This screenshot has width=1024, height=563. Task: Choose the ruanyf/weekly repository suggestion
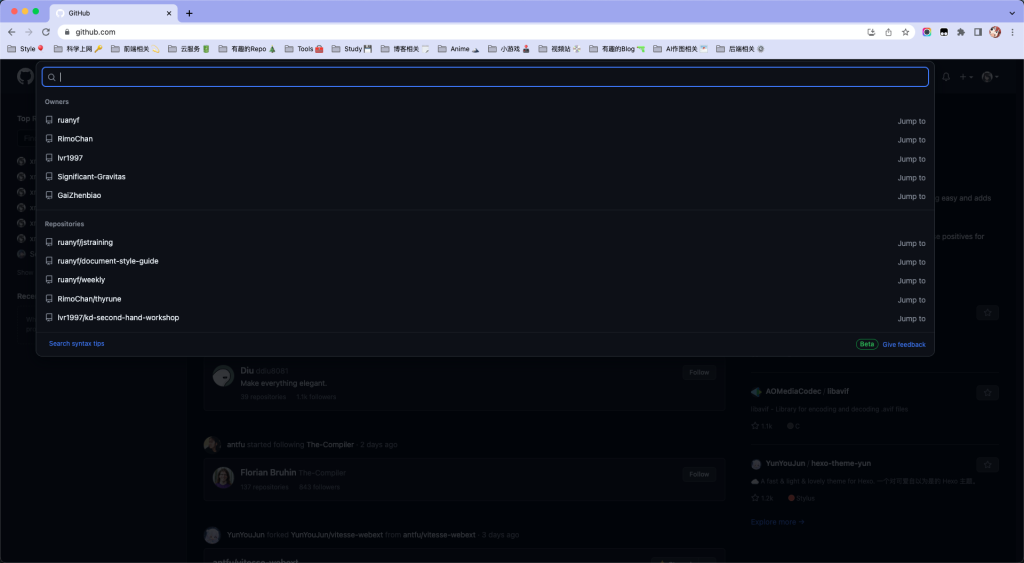(81, 280)
